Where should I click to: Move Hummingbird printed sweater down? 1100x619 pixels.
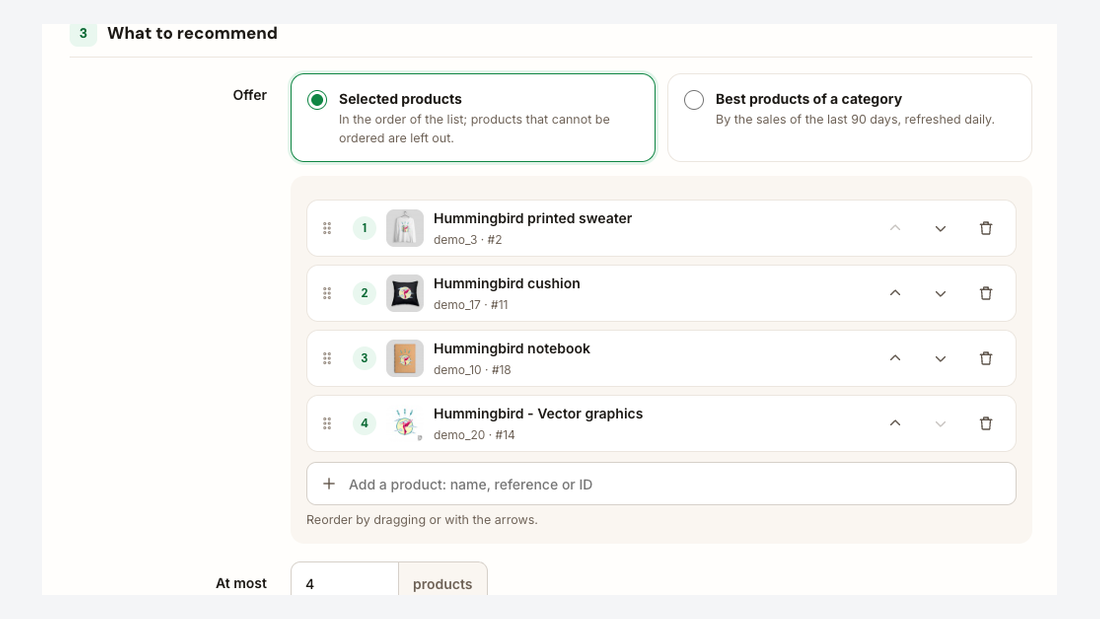click(x=941, y=228)
